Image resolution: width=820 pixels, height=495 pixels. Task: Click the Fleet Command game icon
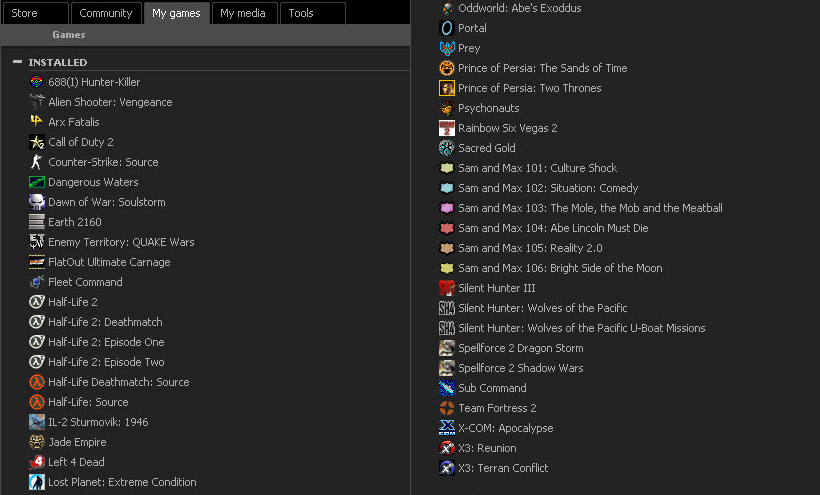(37, 282)
